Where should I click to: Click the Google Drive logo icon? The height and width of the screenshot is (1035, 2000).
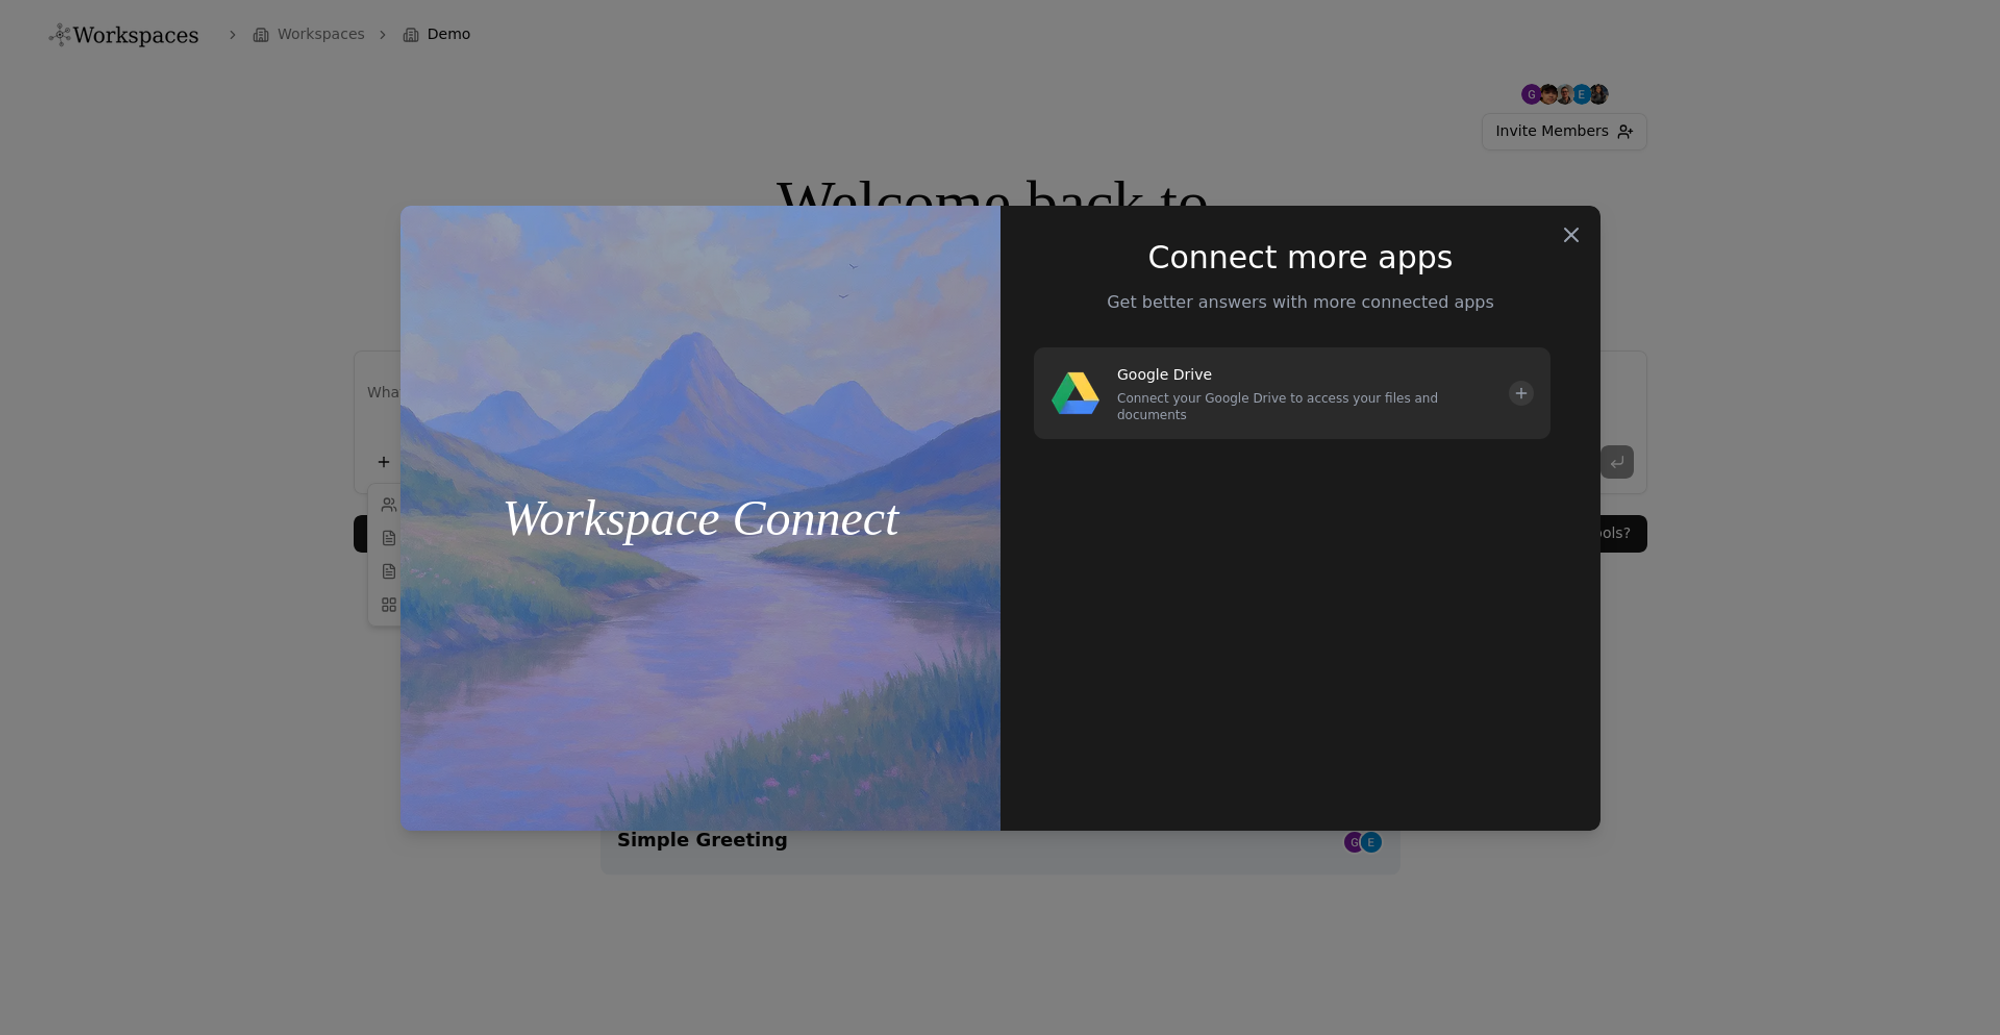click(1075, 393)
